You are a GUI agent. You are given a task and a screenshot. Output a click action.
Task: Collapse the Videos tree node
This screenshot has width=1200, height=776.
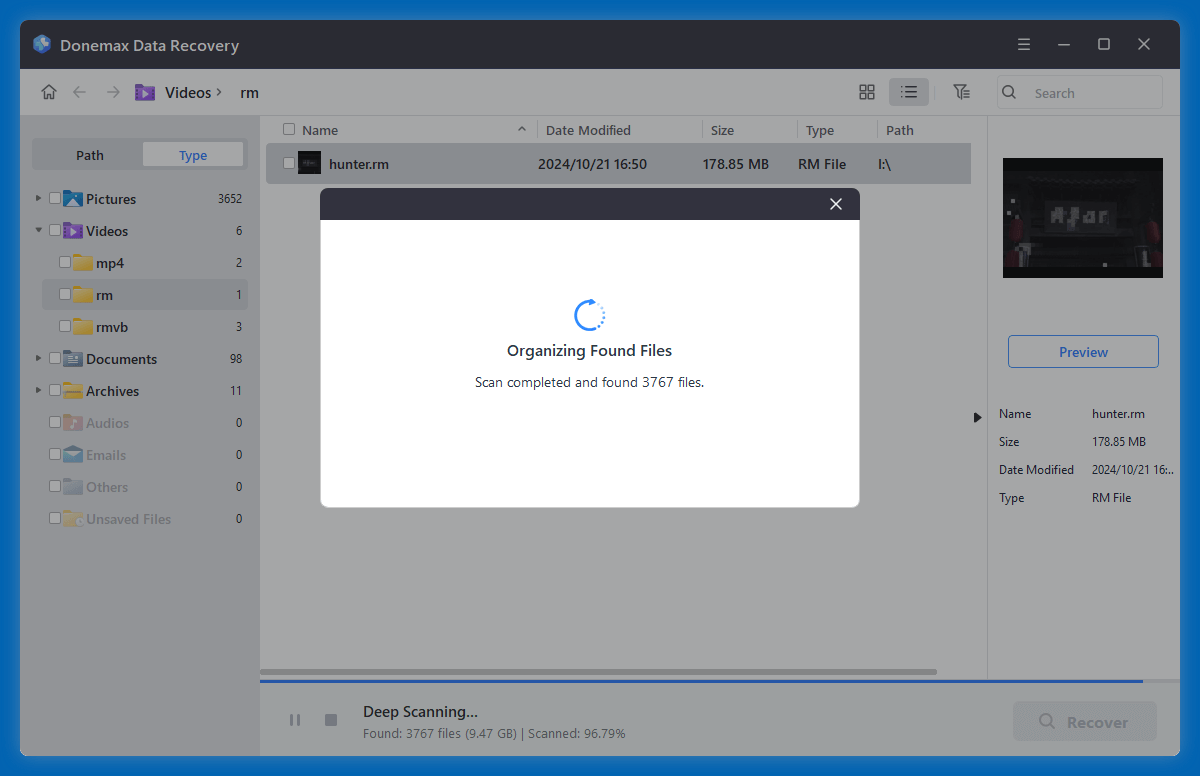pyautogui.click(x=38, y=230)
